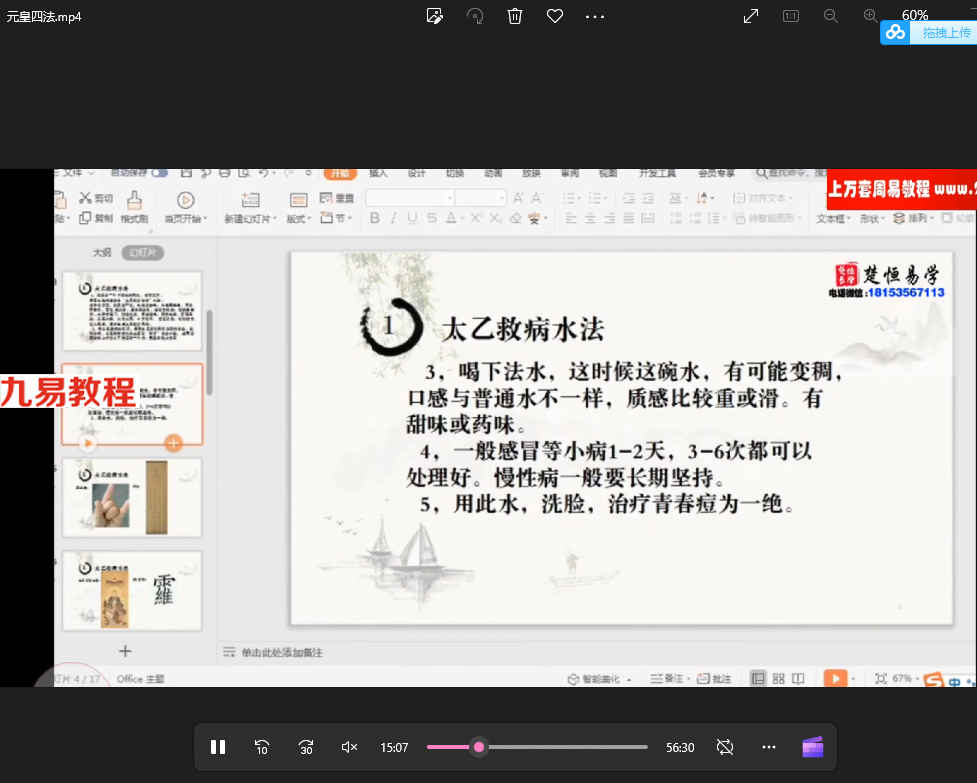Toggle Strikethrough formatting
The width and height of the screenshot is (977, 783).
tap(432, 218)
